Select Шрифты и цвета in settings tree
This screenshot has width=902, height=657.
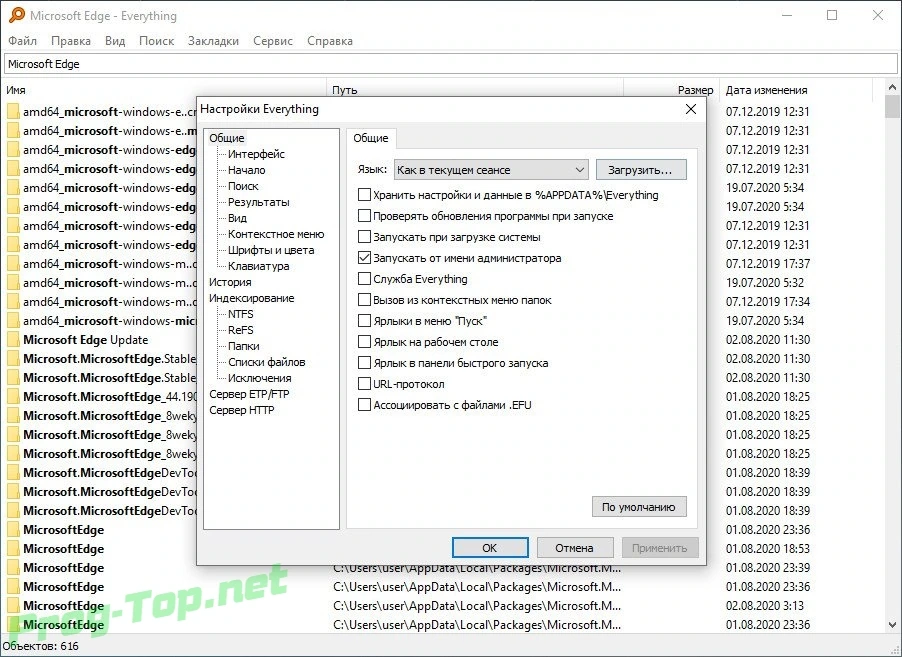coord(271,250)
